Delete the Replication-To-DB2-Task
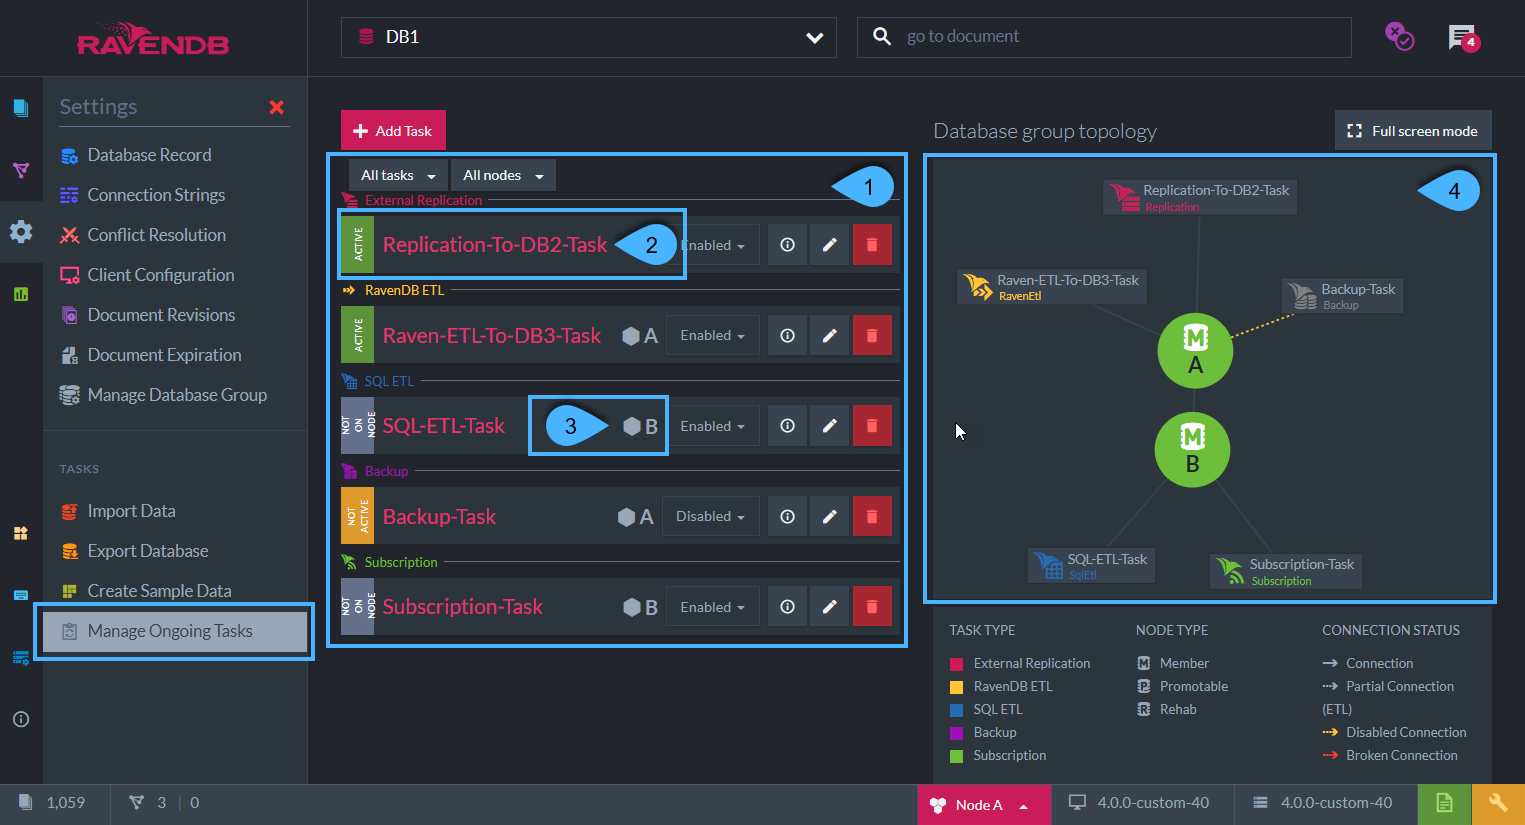The width and height of the screenshot is (1525, 825). pyautogui.click(x=872, y=245)
